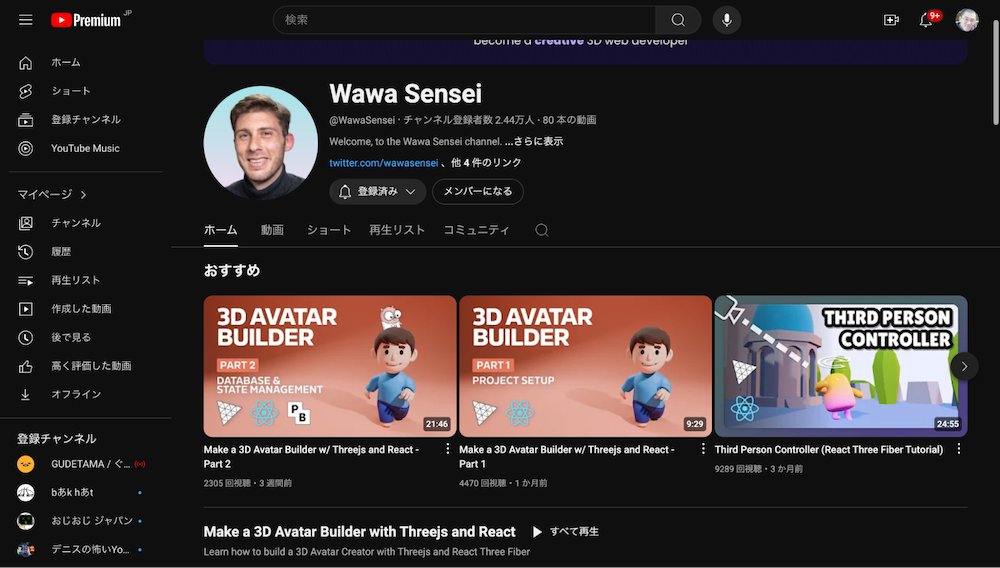
Task: Click the magnifier search button
Action: [678, 20]
